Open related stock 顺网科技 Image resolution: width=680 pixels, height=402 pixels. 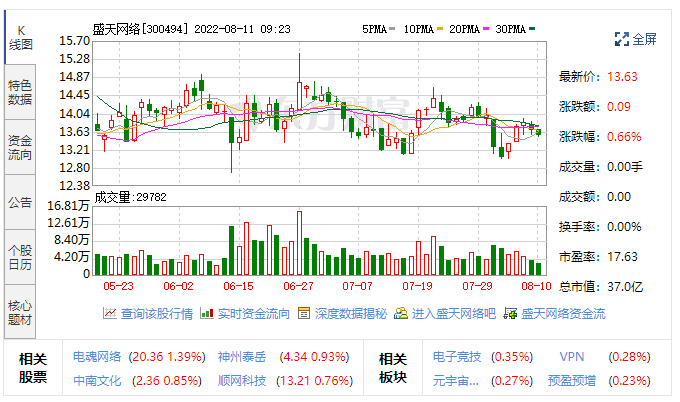(x=242, y=381)
